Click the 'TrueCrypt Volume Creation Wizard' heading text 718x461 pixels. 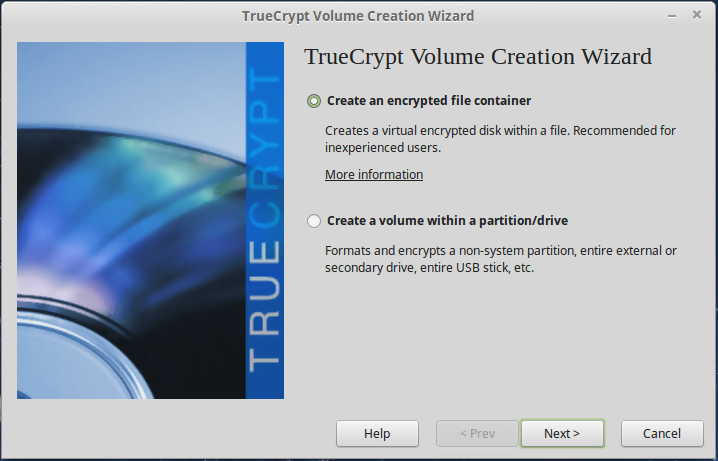(x=478, y=57)
